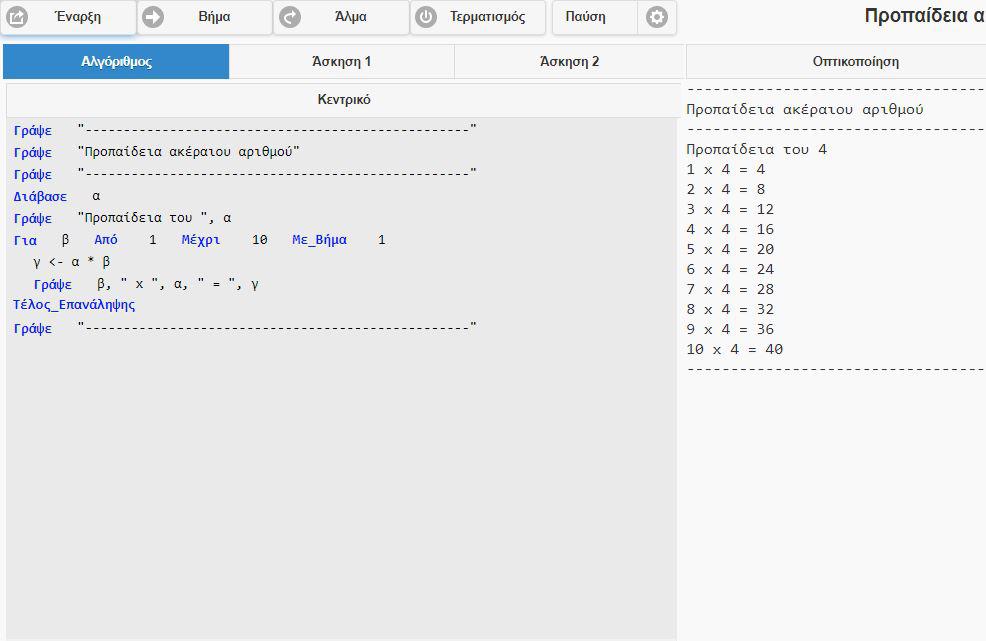Click the loop end value 10
Screen dimensions: 986x641
260,240
